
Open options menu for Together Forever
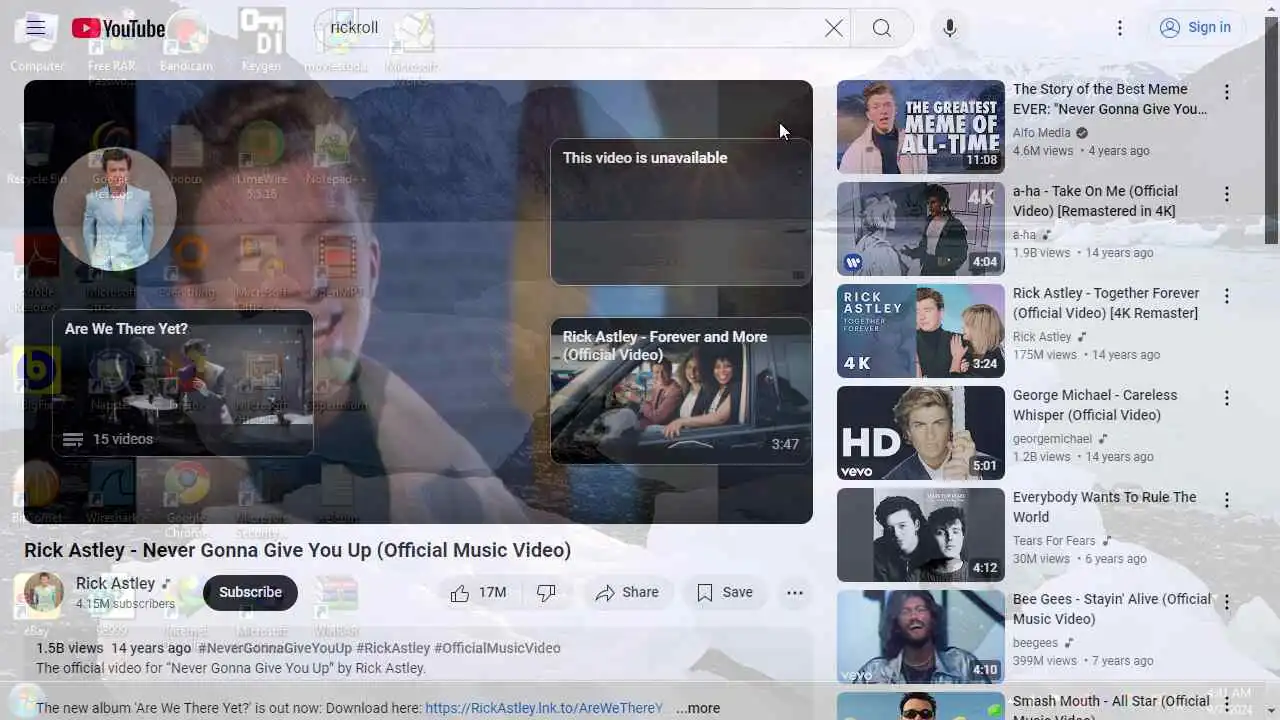tap(1227, 296)
